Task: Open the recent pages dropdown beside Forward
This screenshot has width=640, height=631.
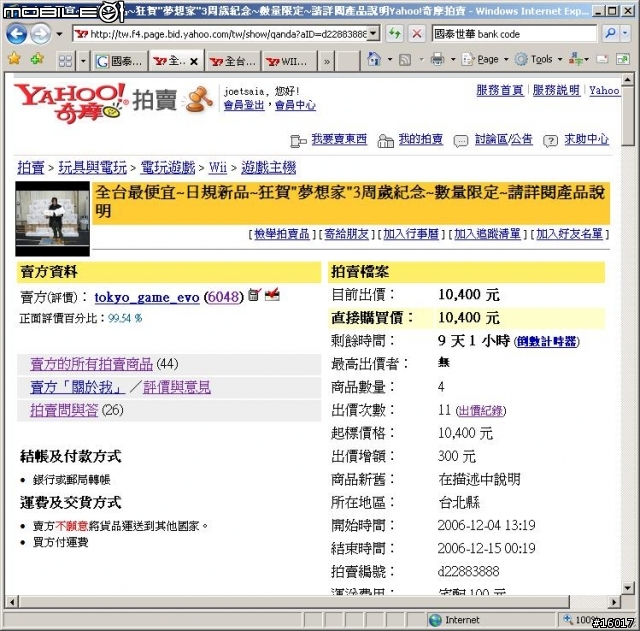Action: (x=60, y=34)
